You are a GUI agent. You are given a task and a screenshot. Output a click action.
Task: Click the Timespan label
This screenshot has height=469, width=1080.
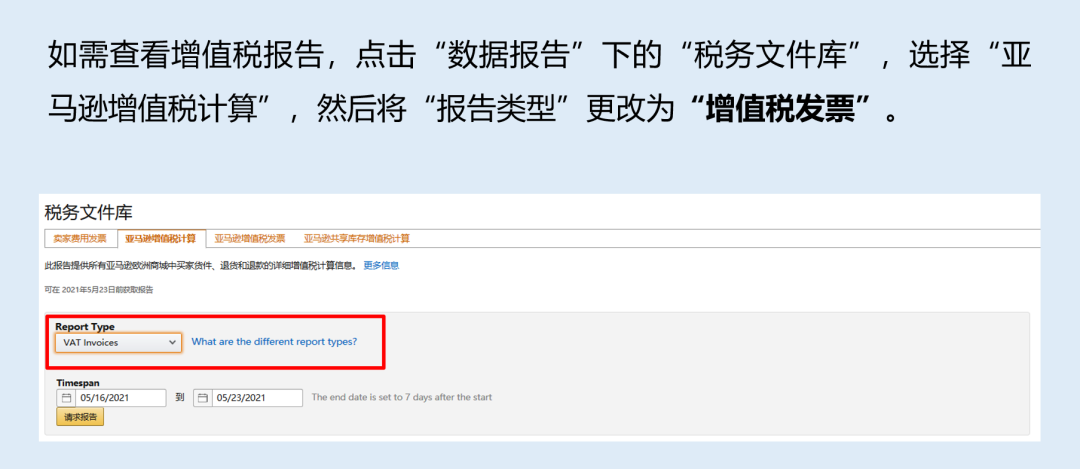[x=78, y=382]
